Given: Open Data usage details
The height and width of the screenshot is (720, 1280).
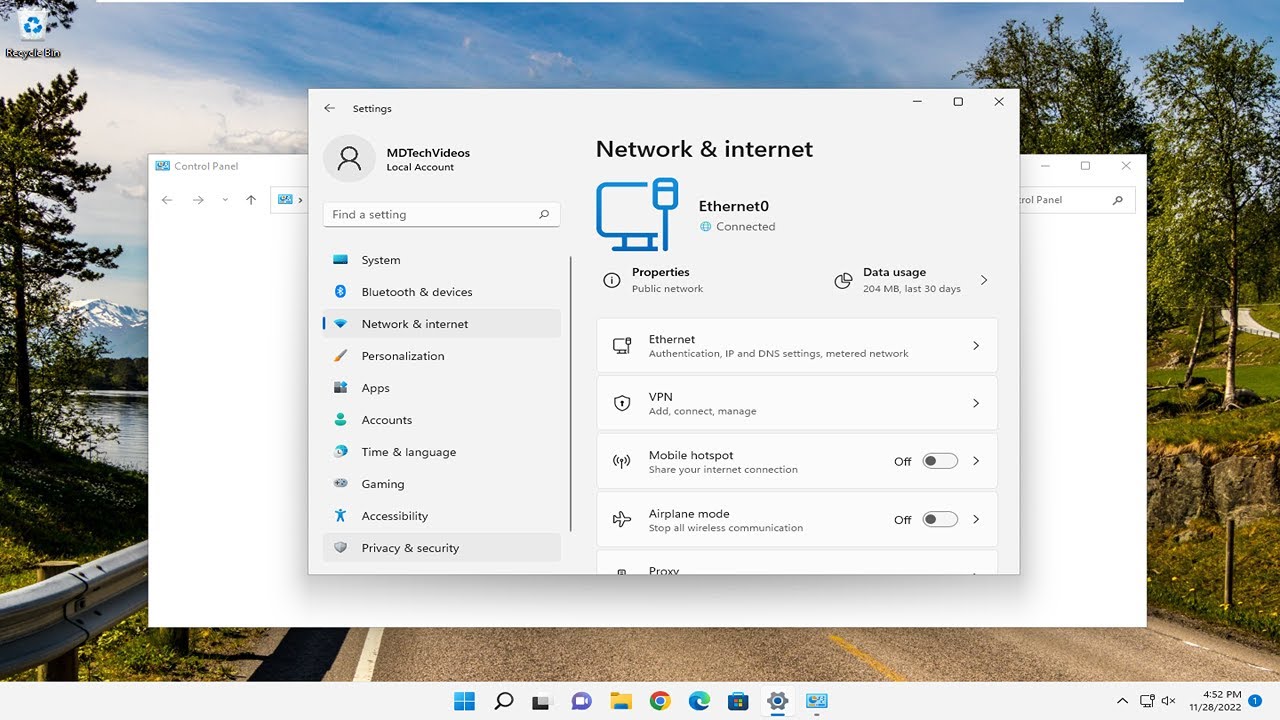Looking at the screenshot, I should coord(912,280).
